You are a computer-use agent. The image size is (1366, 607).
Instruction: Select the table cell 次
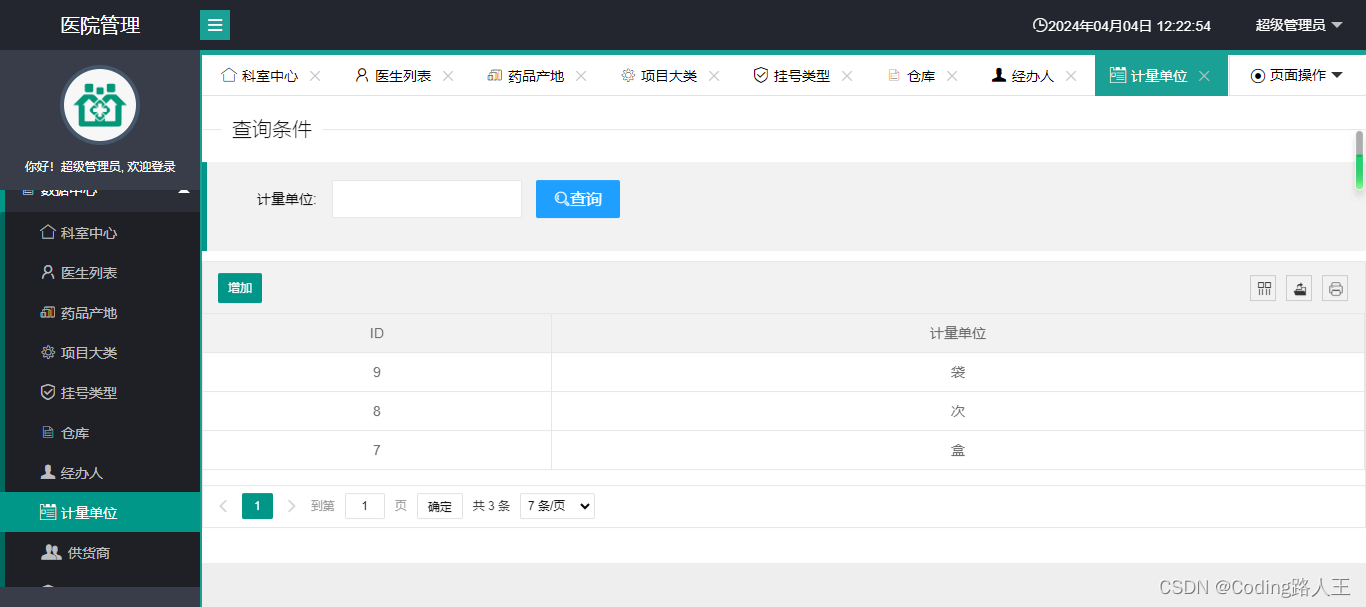click(x=958, y=411)
